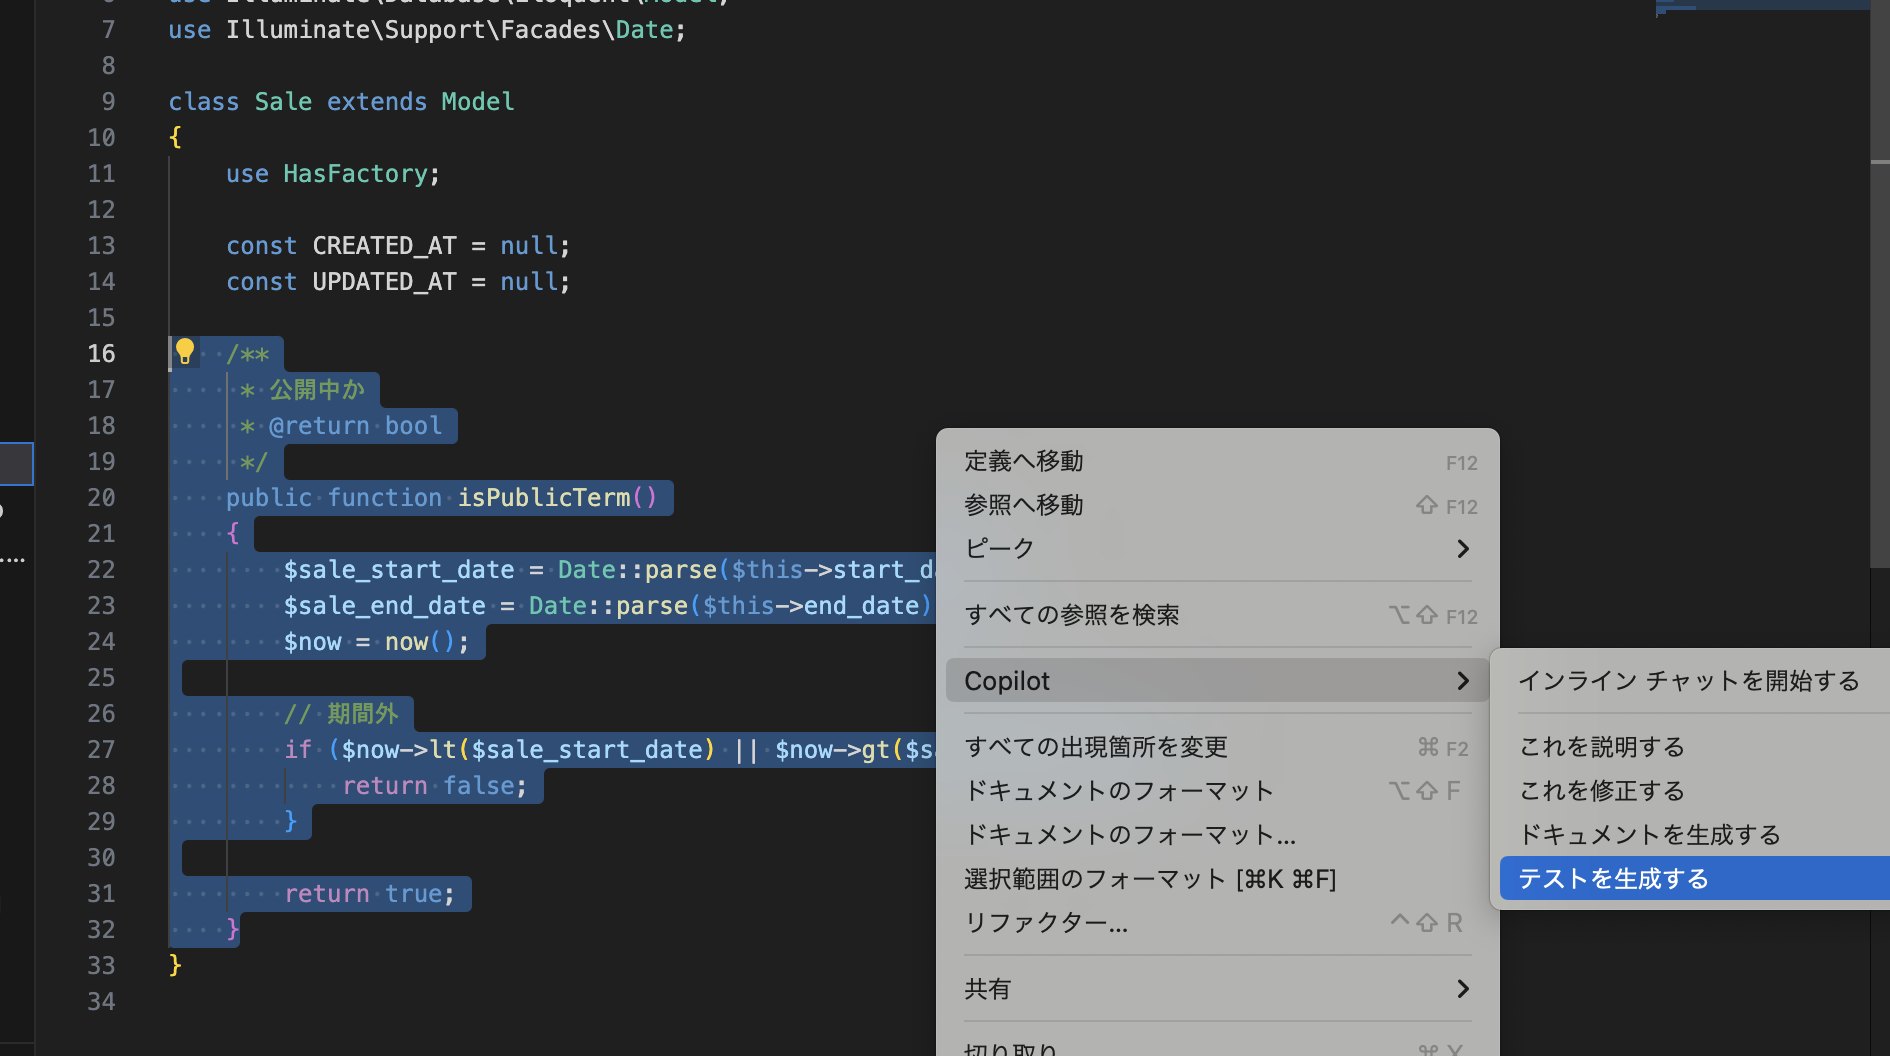
Task: Expand the ピーク submenu arrow
Action: [1462, 549]
